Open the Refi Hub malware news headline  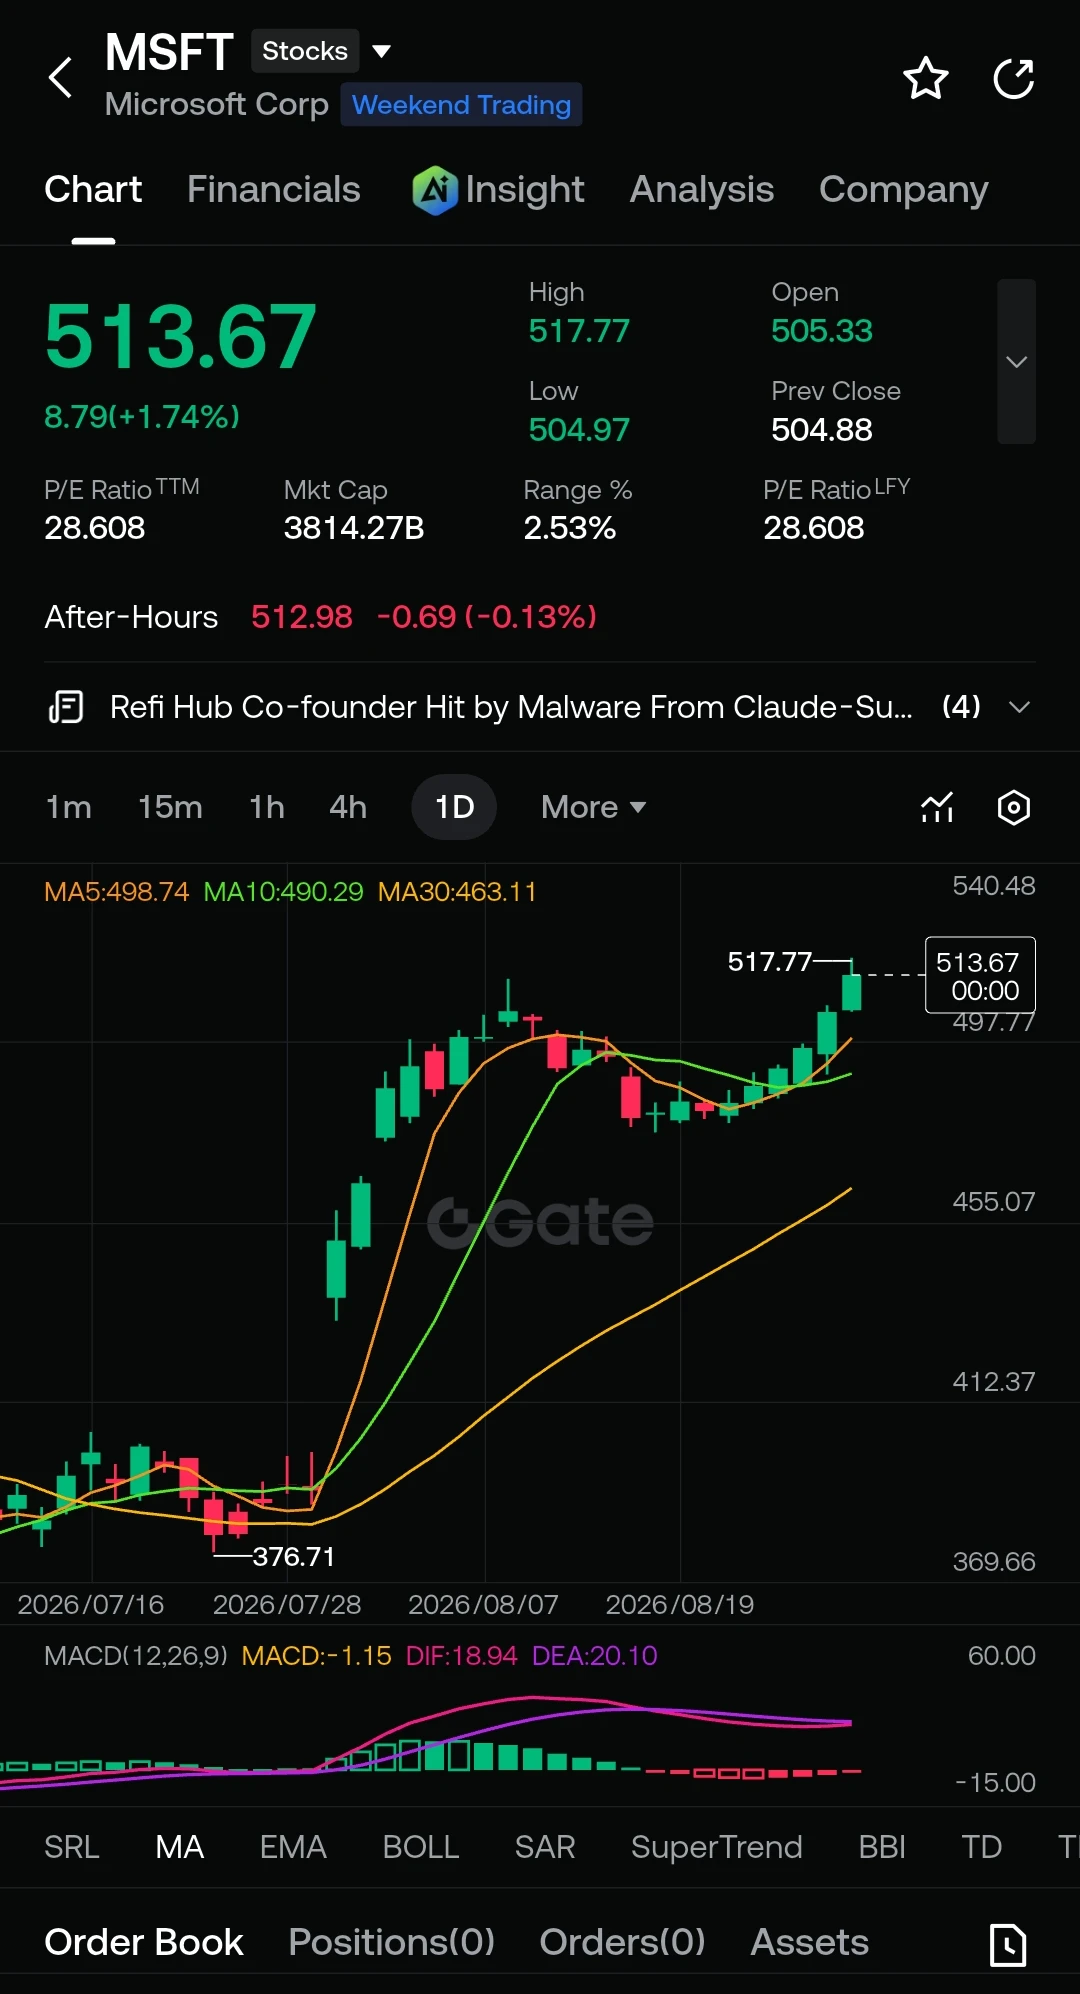pos(511,707)
